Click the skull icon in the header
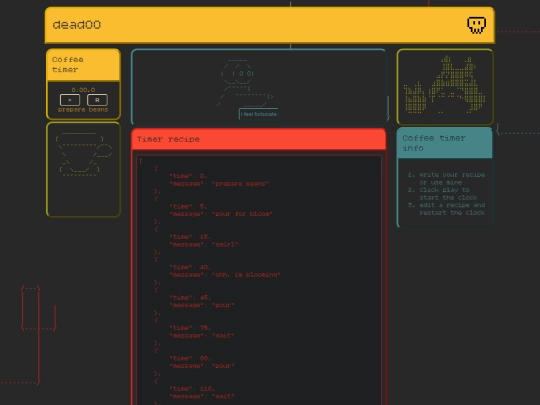This screenshot has height=405, width=540. 477,25
